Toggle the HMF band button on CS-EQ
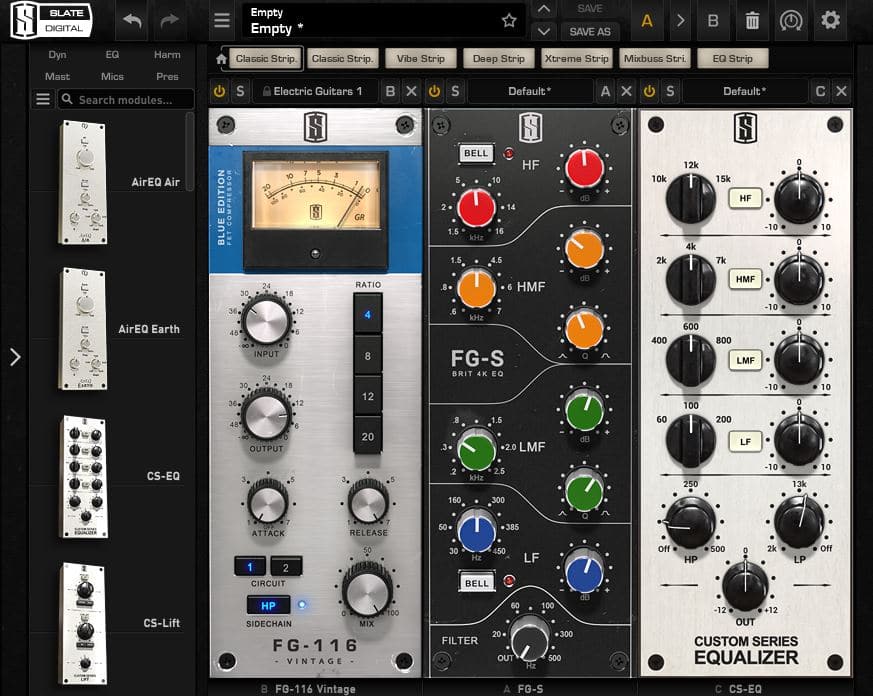 pos(745,279)
